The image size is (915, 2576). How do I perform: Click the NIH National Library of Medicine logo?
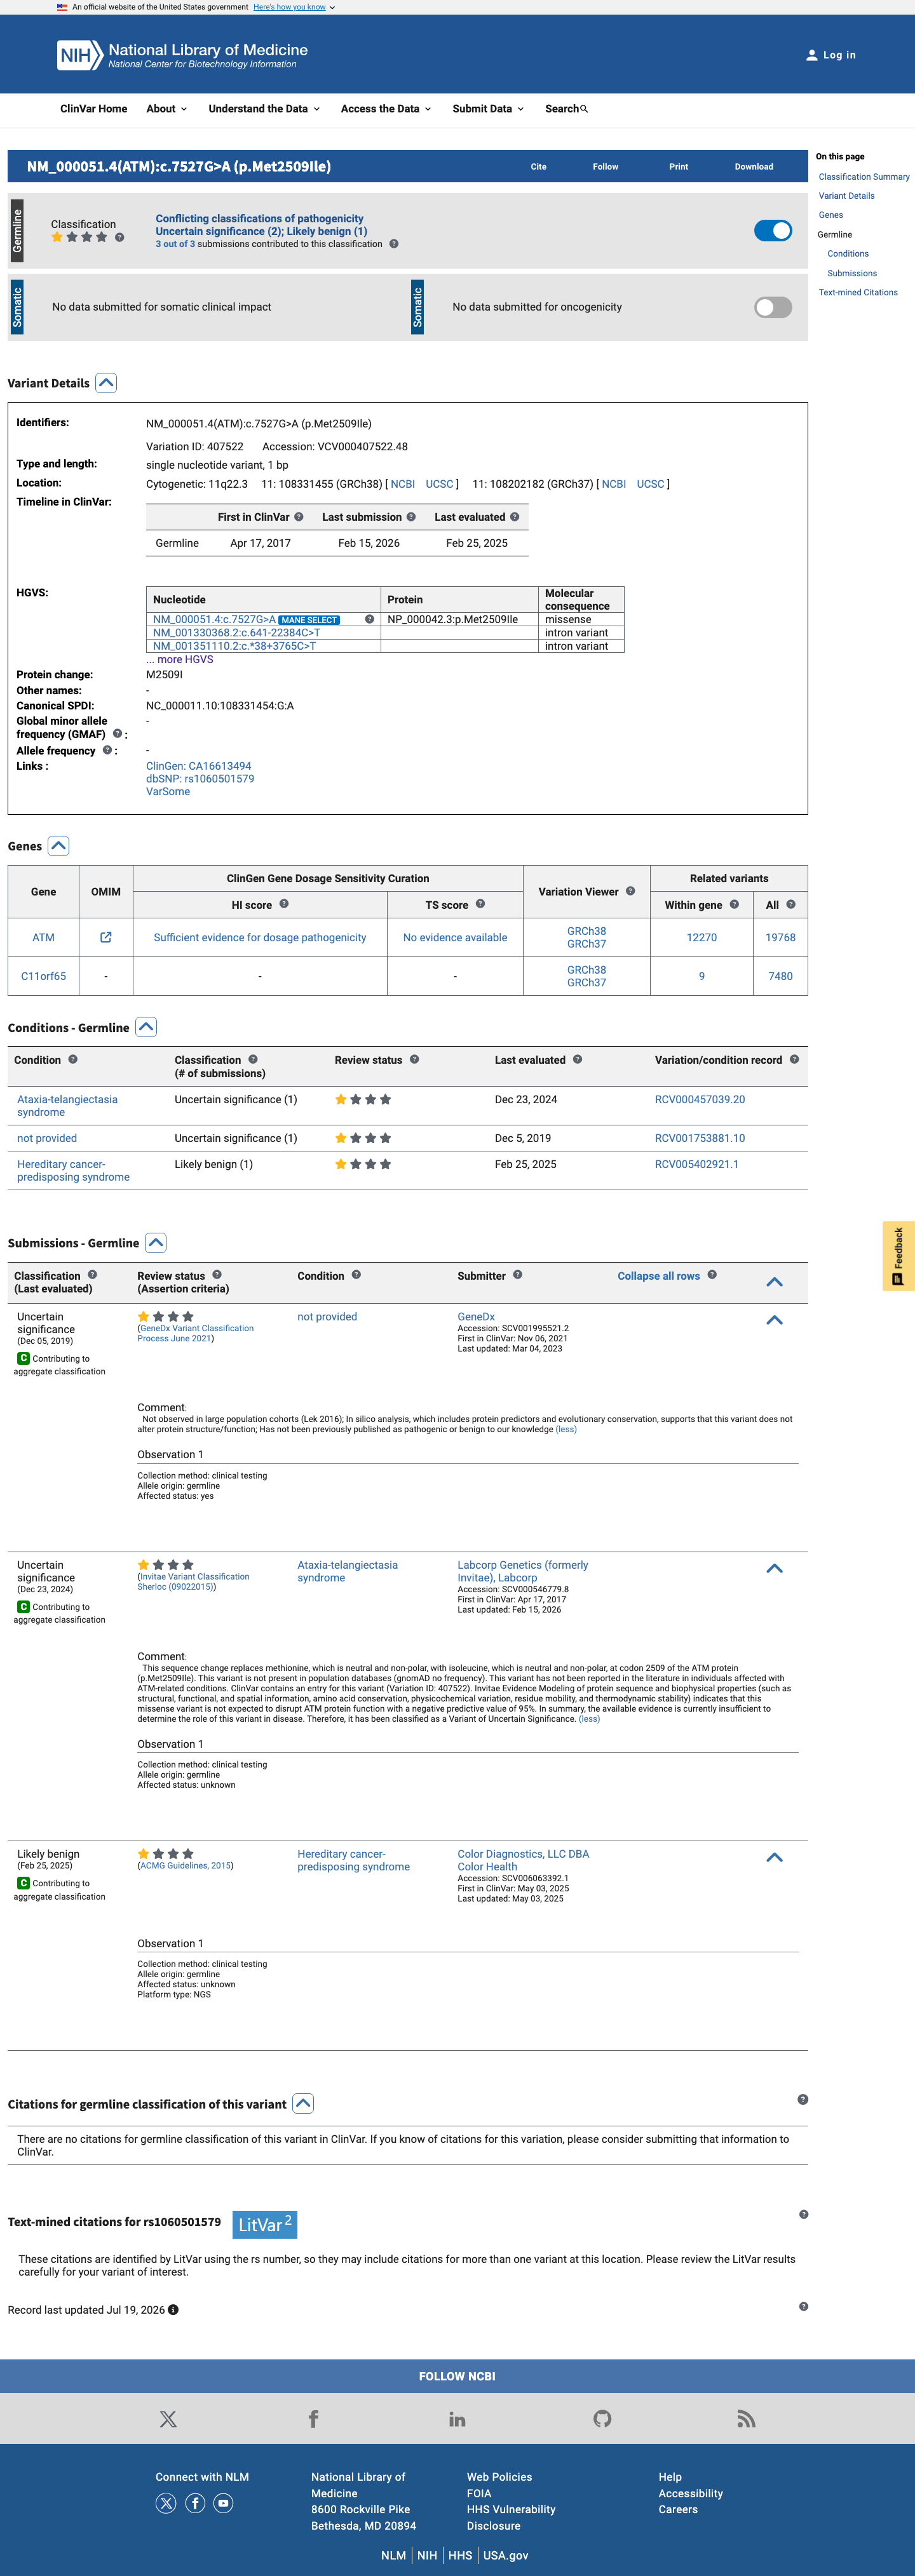tap(182, 55)
